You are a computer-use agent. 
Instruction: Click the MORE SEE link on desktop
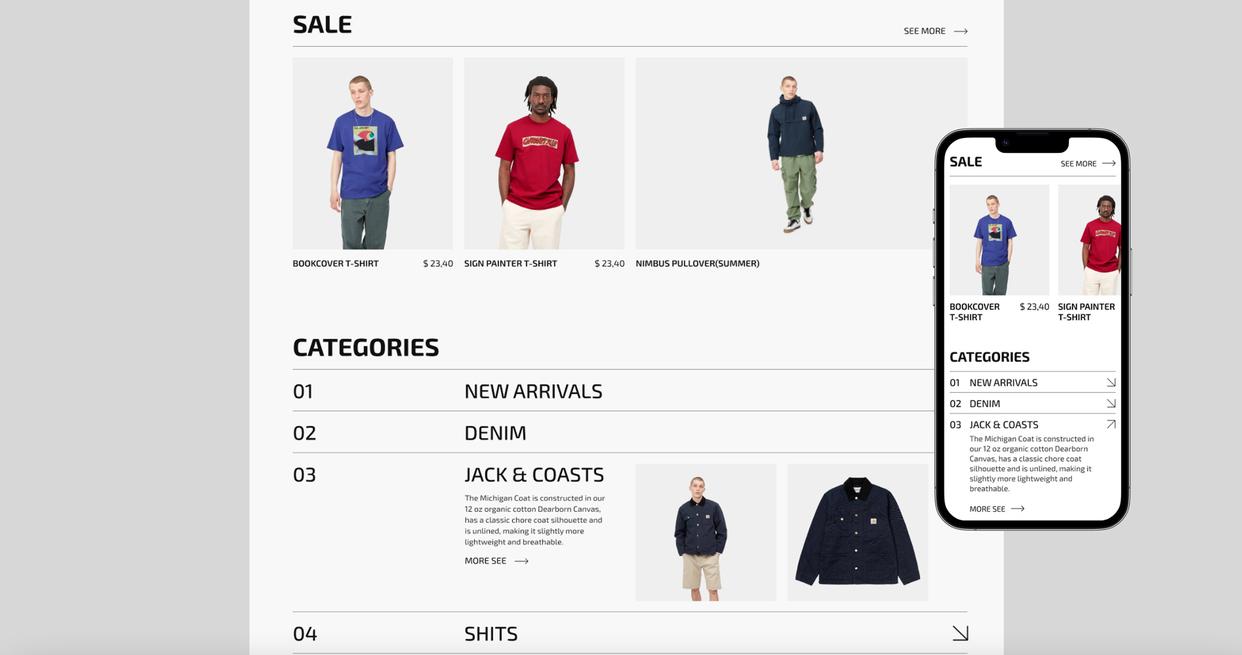click(x=485, y=561)
